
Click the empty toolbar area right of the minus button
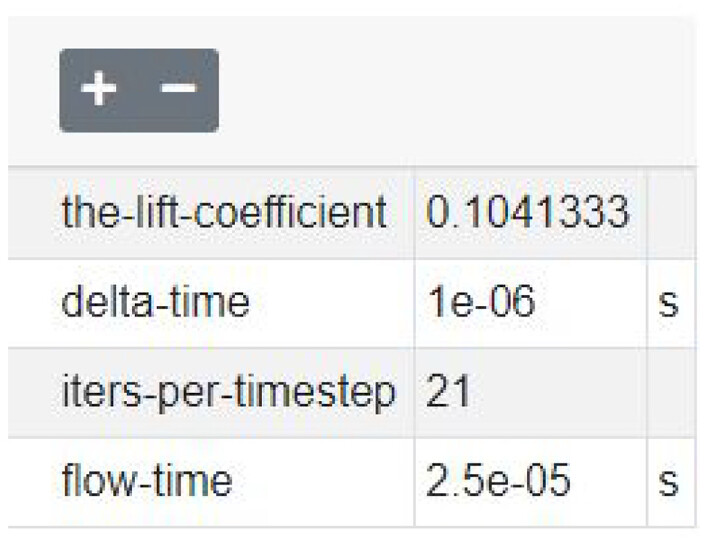450,90
